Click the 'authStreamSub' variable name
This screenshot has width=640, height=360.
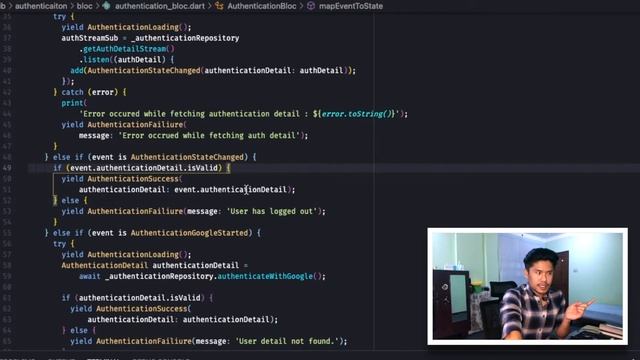[89, 38]
